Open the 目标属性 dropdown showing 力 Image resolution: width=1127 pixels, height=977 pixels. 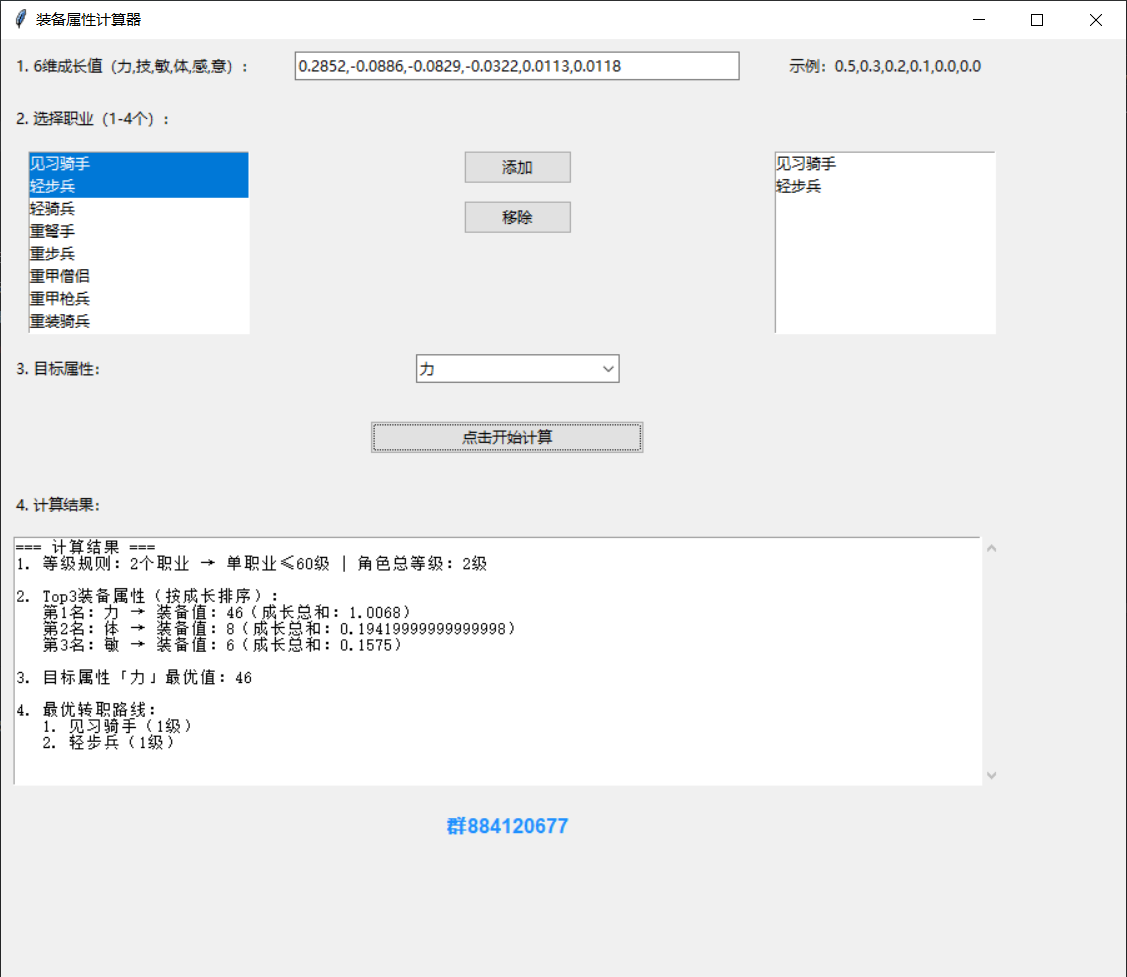pyautogui.click(x=517, y=369)
